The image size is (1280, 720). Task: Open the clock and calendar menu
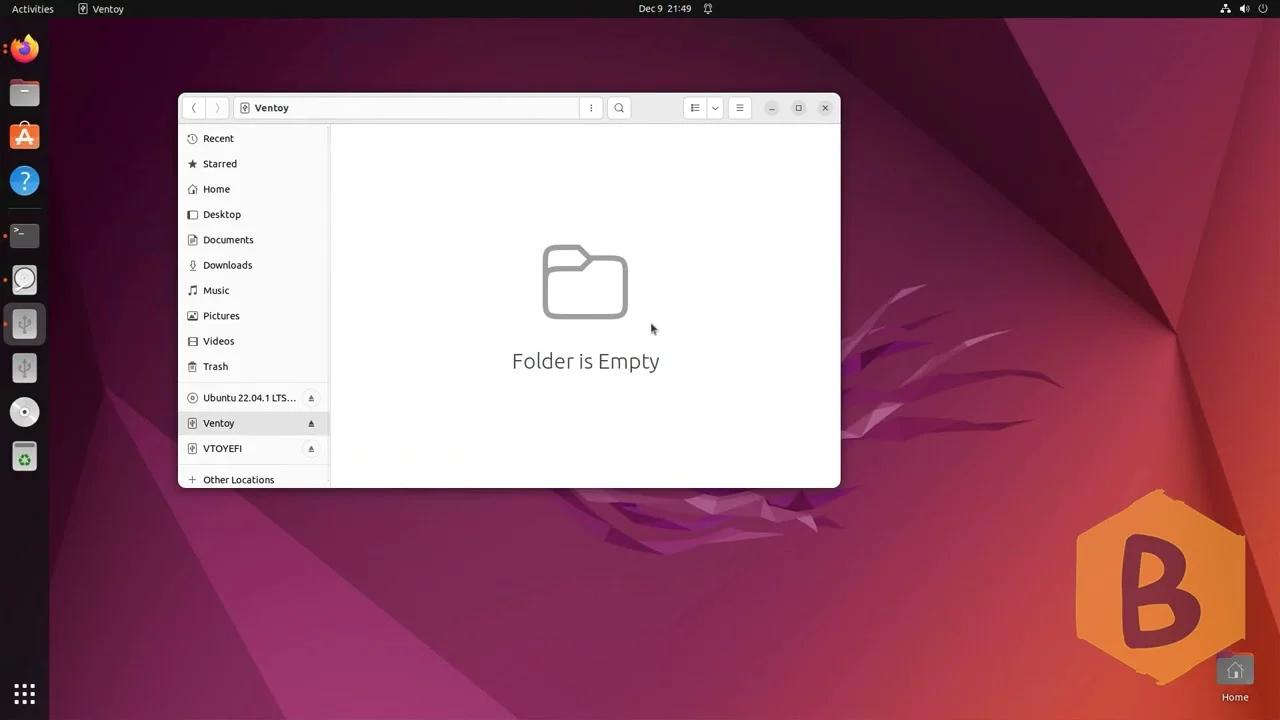(665, 9)
